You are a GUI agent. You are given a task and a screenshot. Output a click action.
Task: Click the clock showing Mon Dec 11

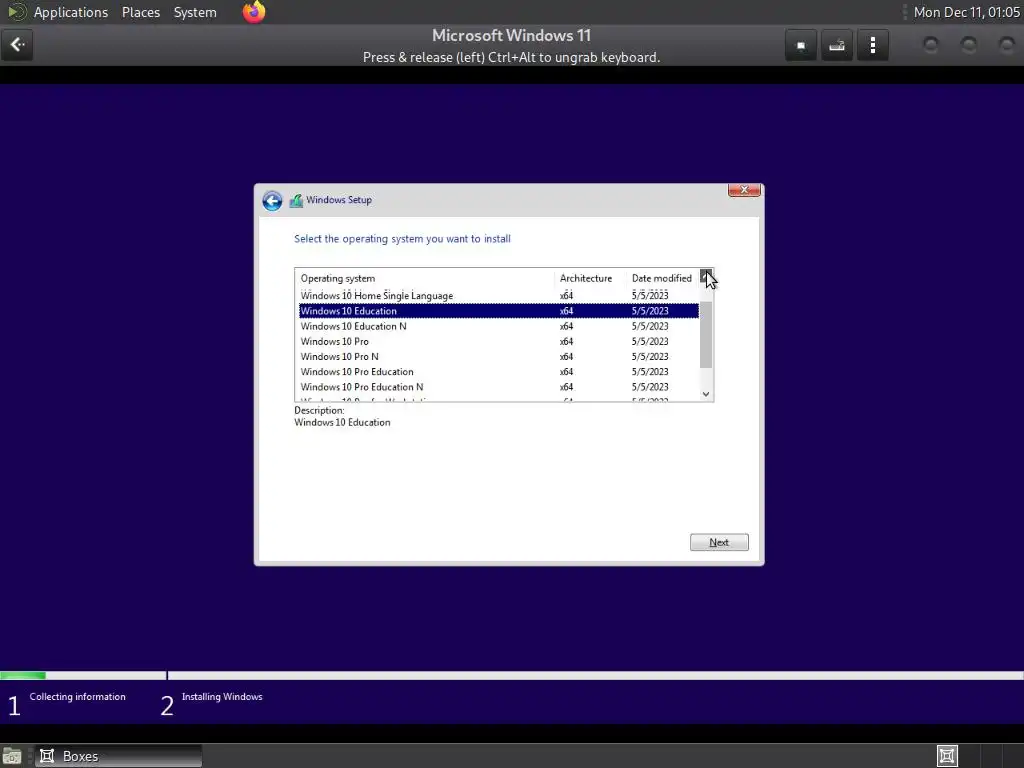[967, 12]
